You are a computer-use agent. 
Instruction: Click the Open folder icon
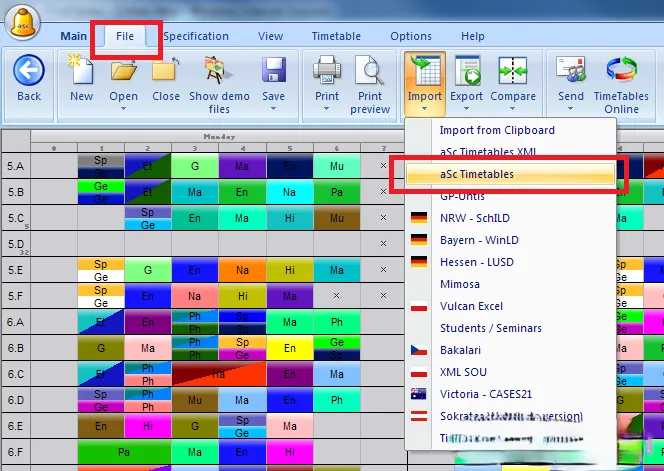point(123,69)
